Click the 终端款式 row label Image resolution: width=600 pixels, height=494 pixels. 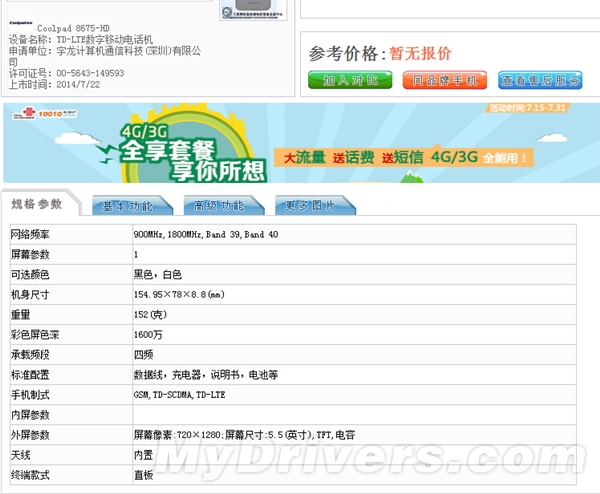[x=30, y=475]
